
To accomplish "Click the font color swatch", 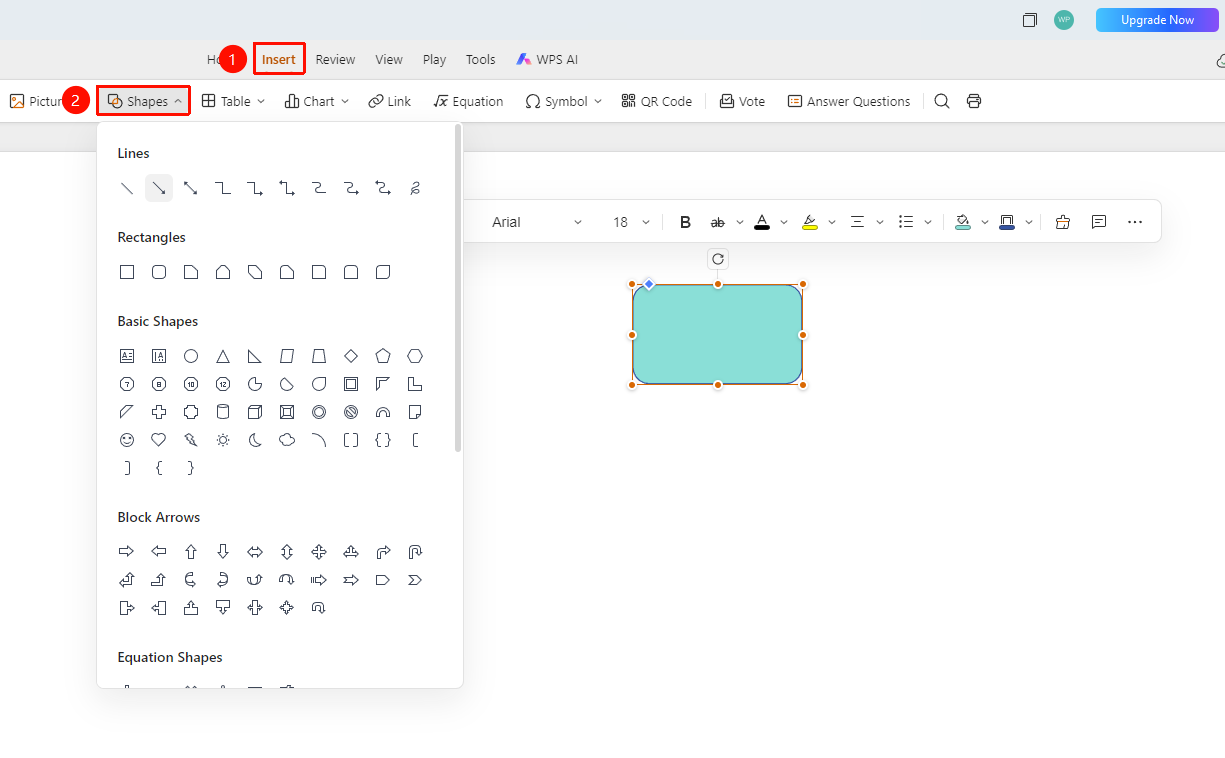I will [762, 222].
